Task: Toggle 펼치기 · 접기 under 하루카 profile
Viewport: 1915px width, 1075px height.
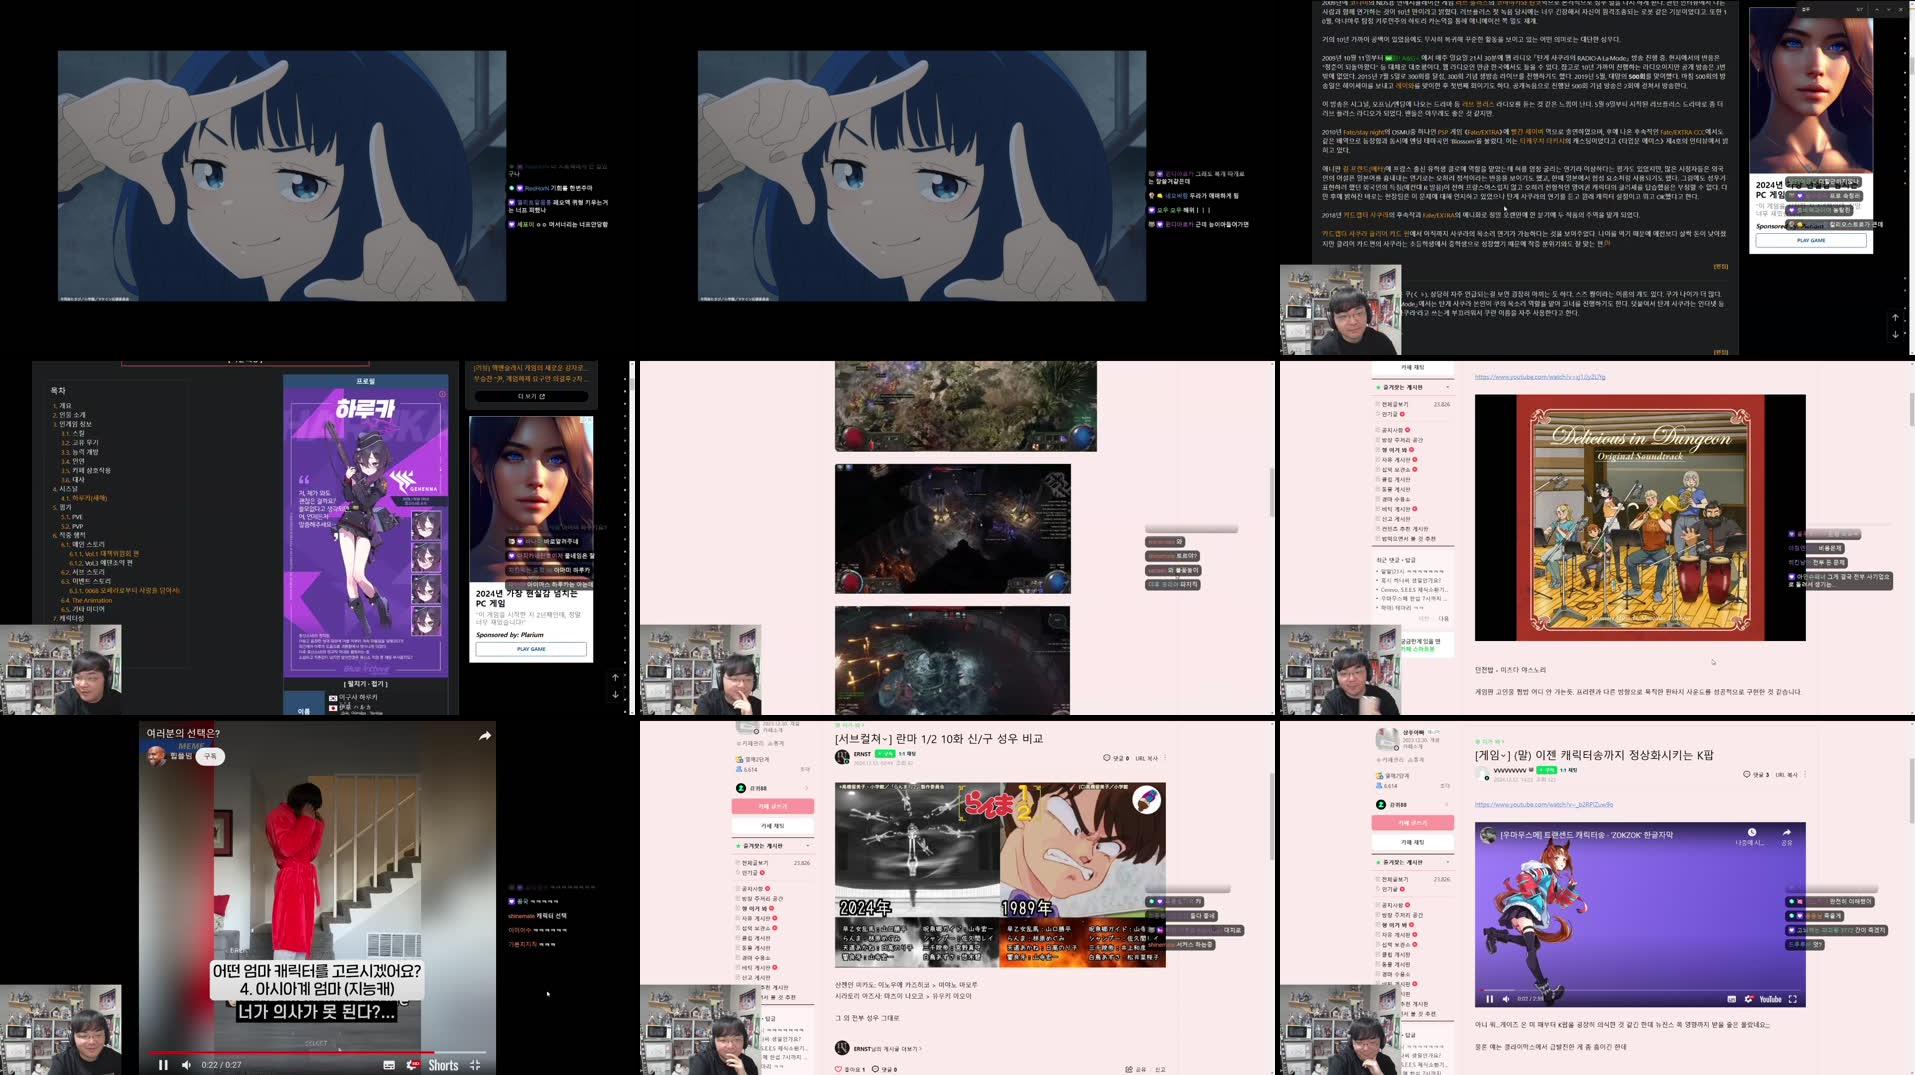Action: 366,684
